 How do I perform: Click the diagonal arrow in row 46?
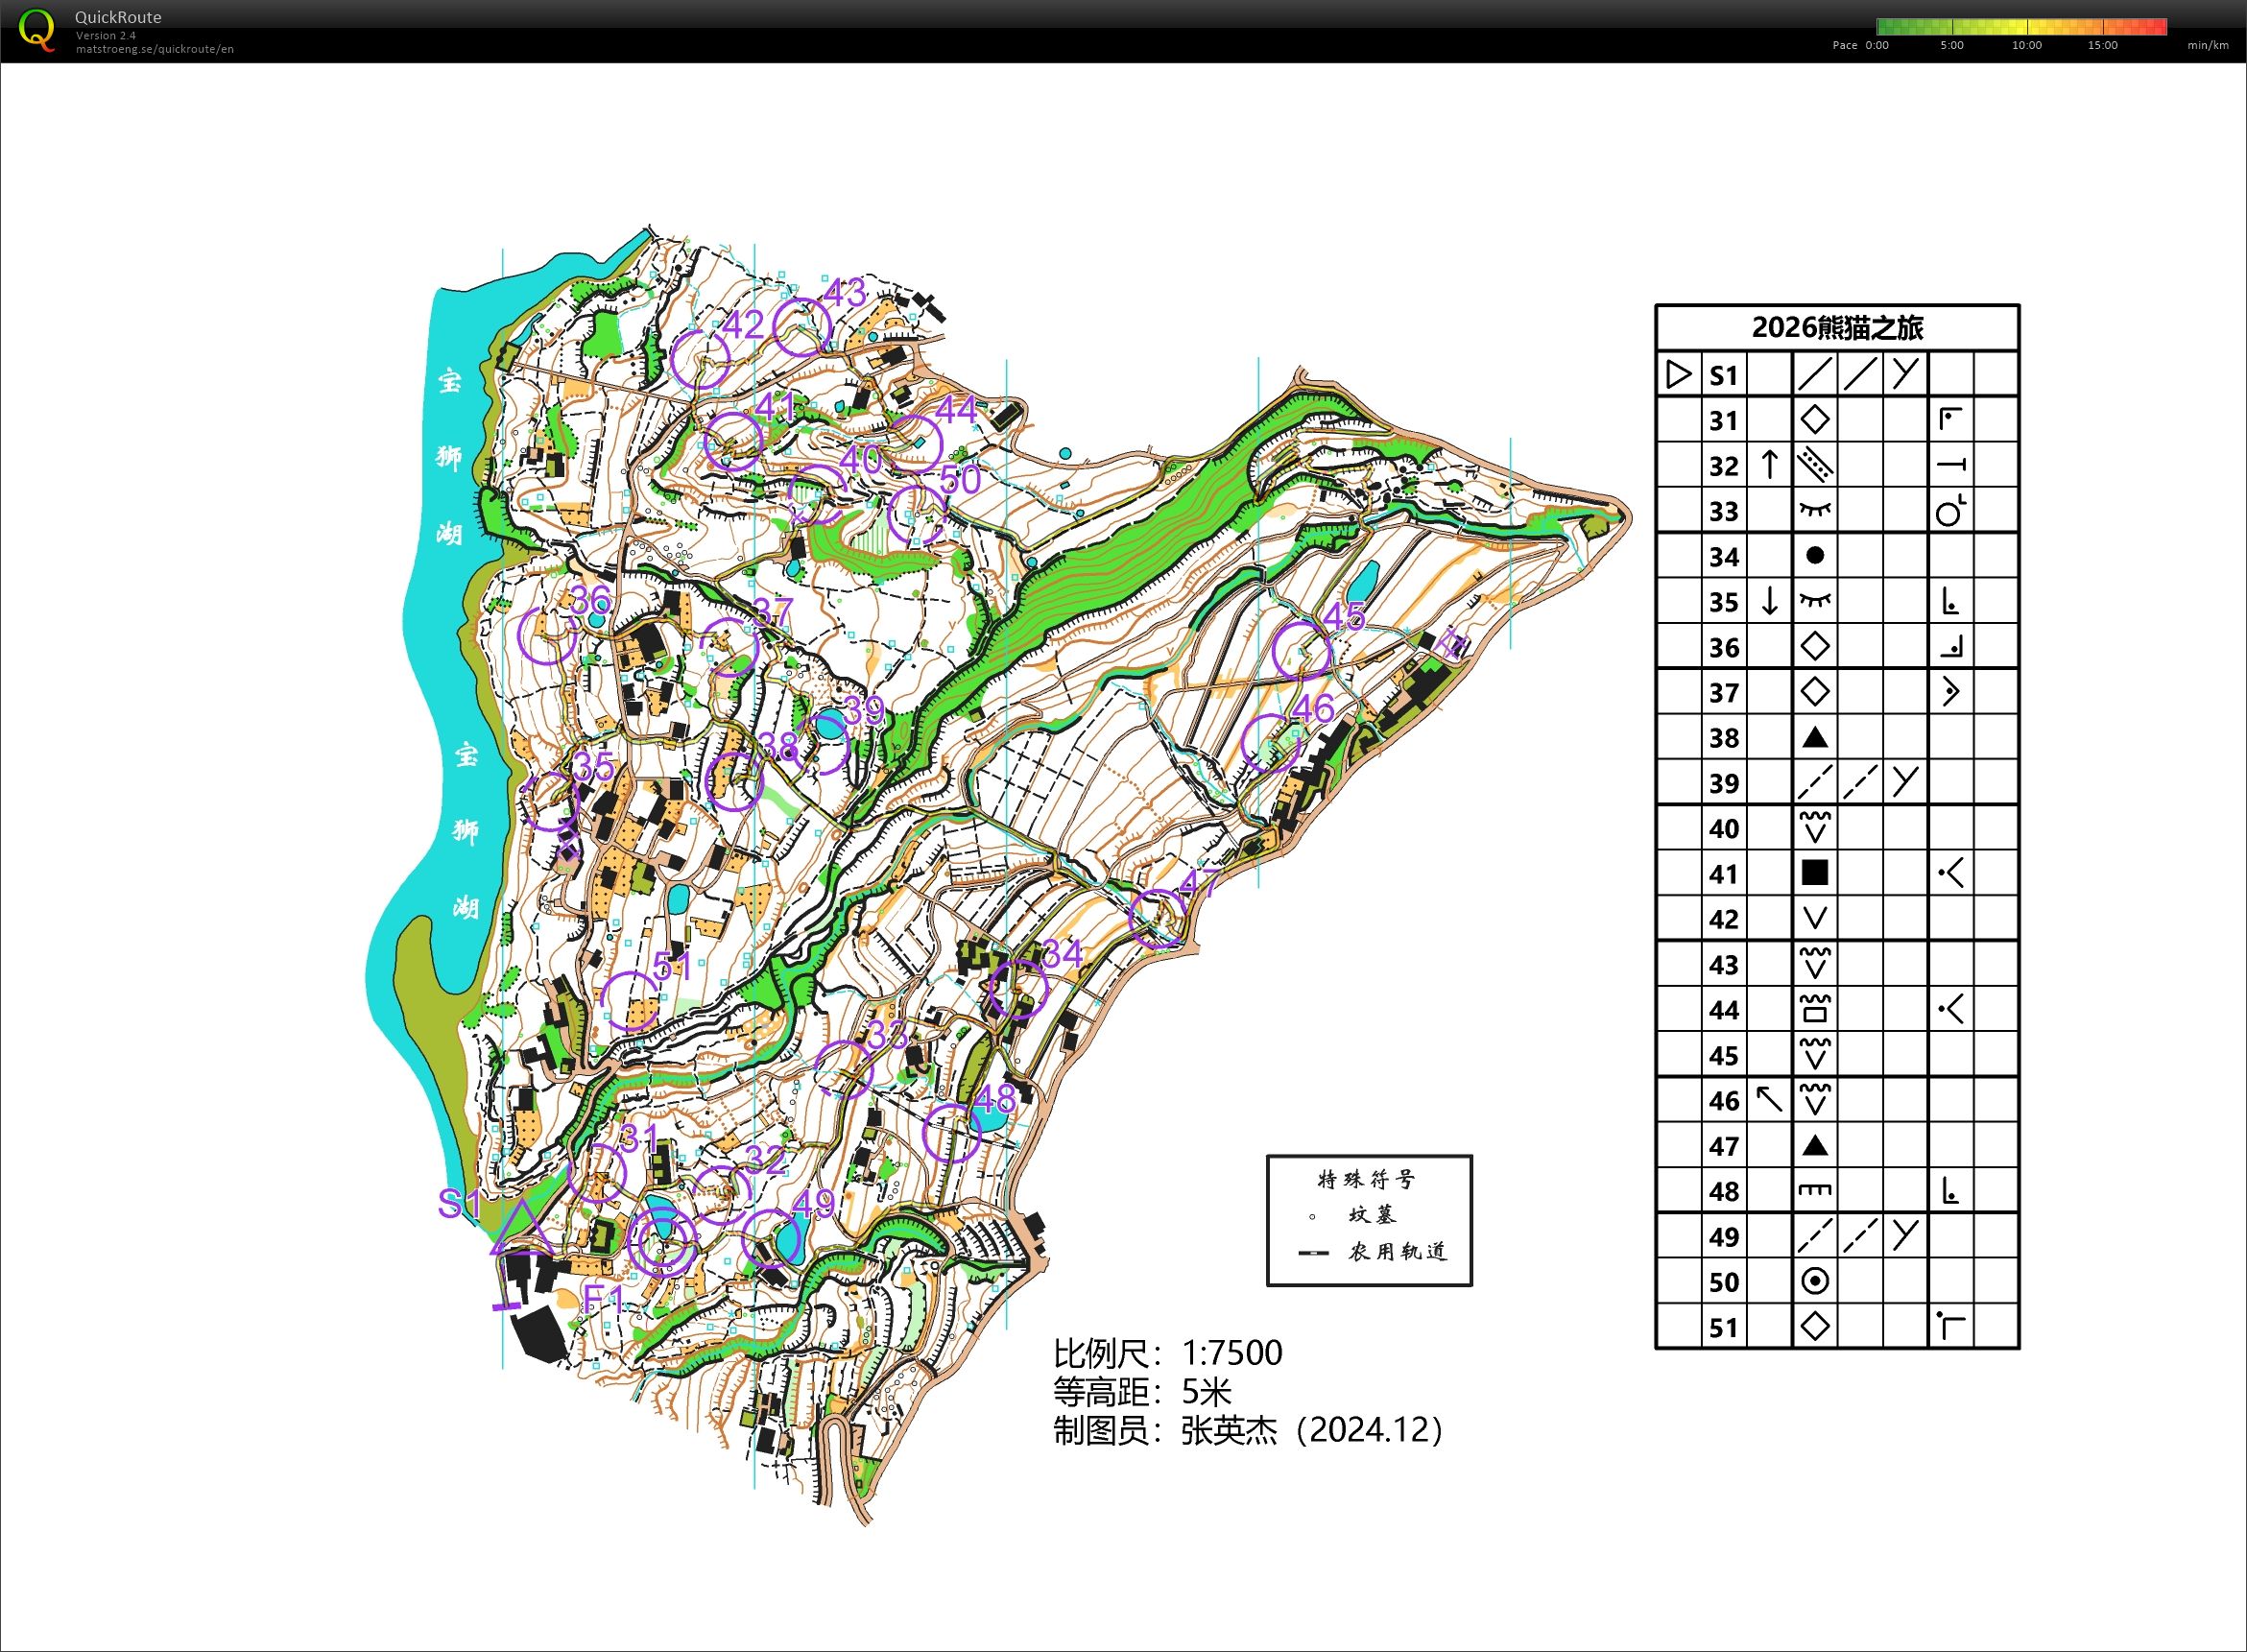point(1769,1100)
